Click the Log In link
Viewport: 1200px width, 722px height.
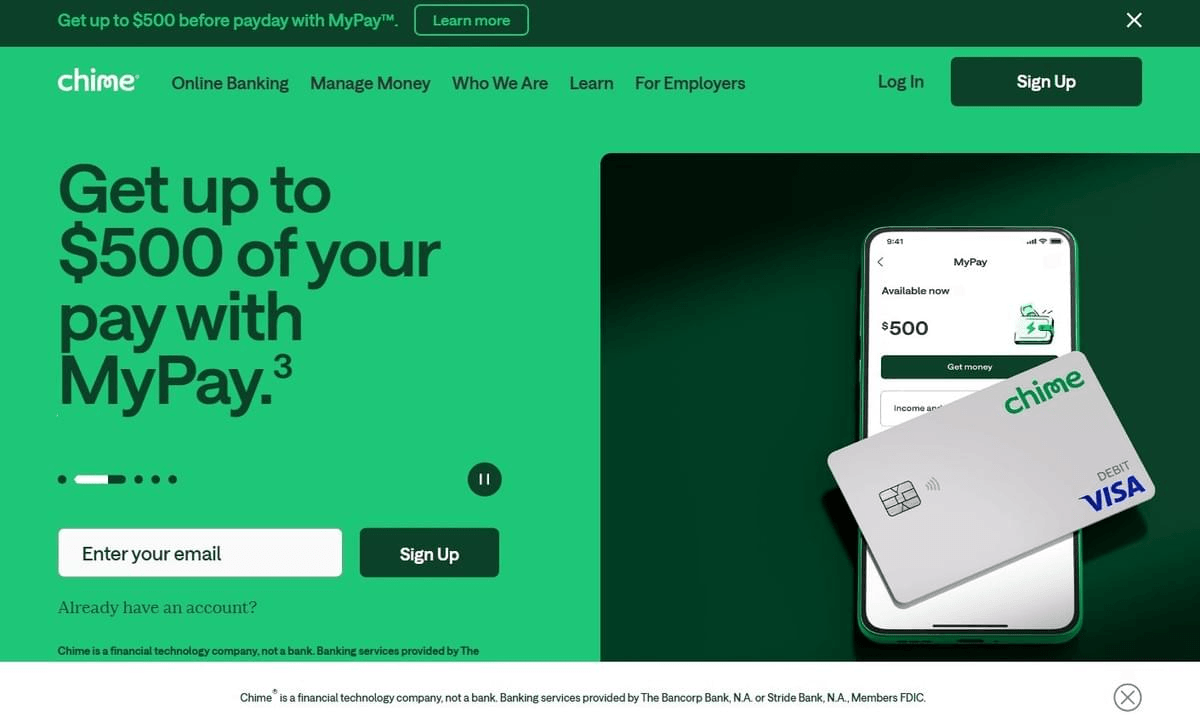coord(901,82)
